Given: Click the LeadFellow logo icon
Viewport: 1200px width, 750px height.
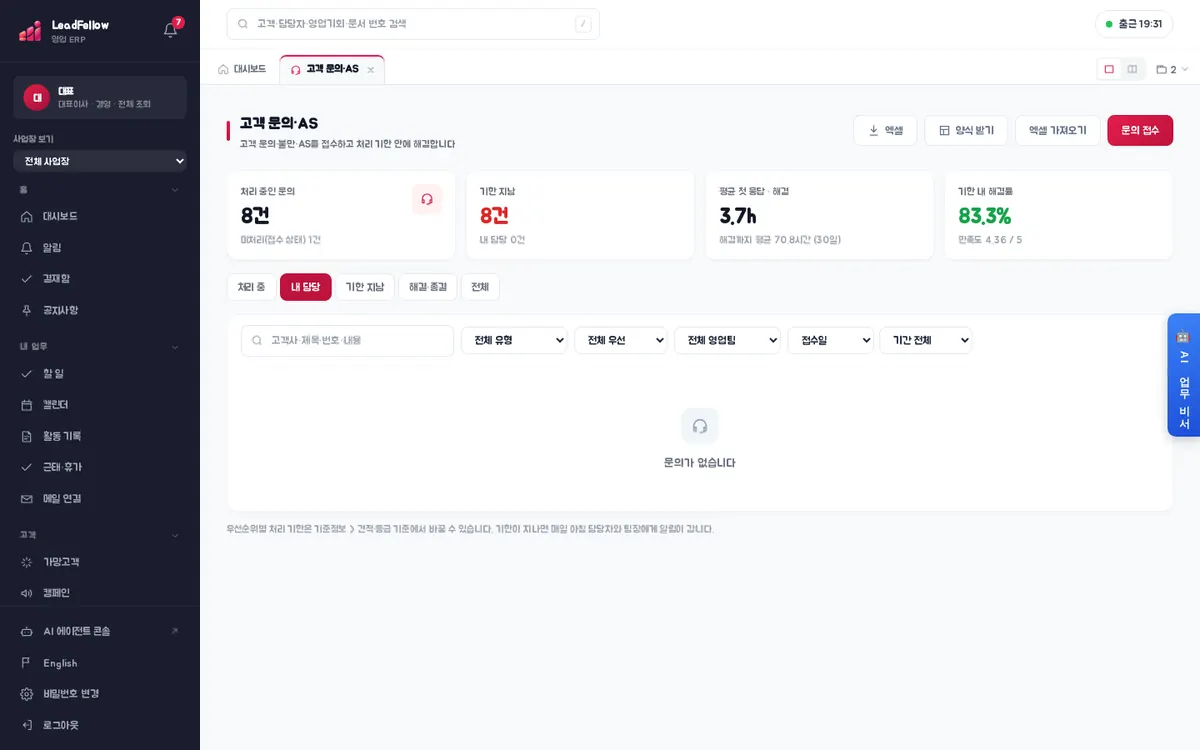Looking at the screenshot, I should 30,31.
